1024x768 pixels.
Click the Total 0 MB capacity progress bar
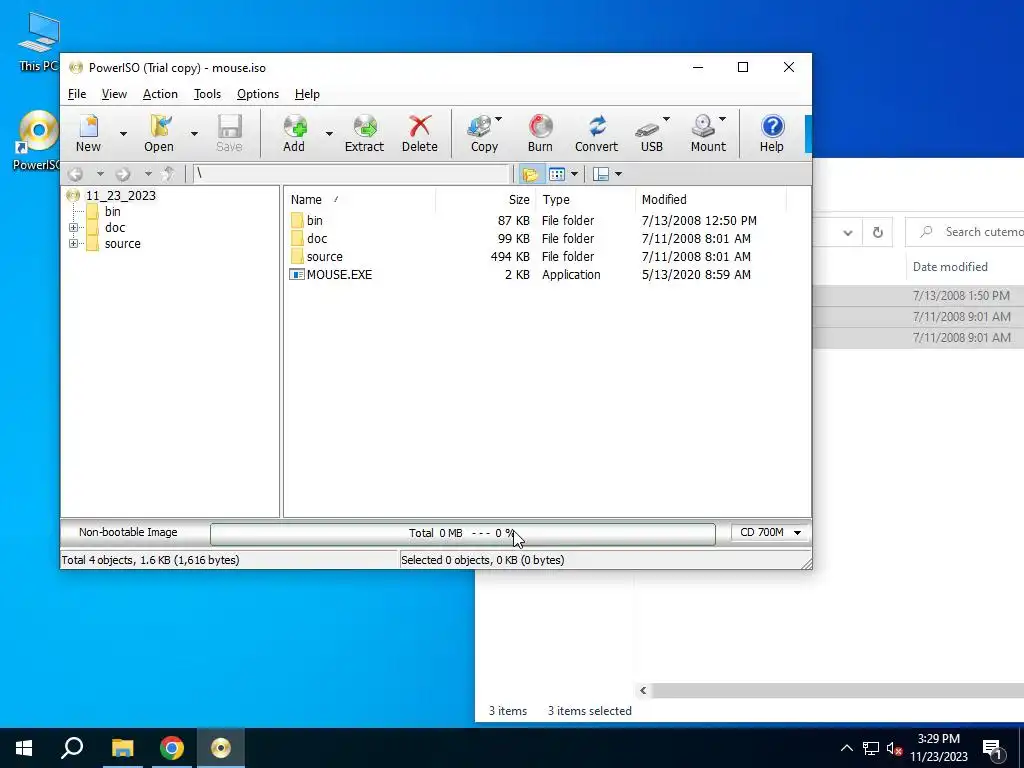[x=462, y=534]
